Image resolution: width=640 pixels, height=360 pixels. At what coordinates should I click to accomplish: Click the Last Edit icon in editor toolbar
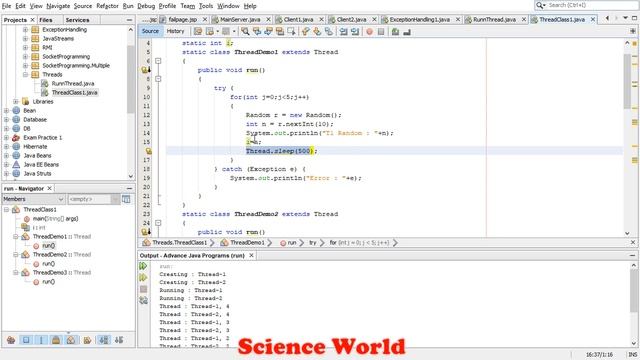click(x=198, y=31)
